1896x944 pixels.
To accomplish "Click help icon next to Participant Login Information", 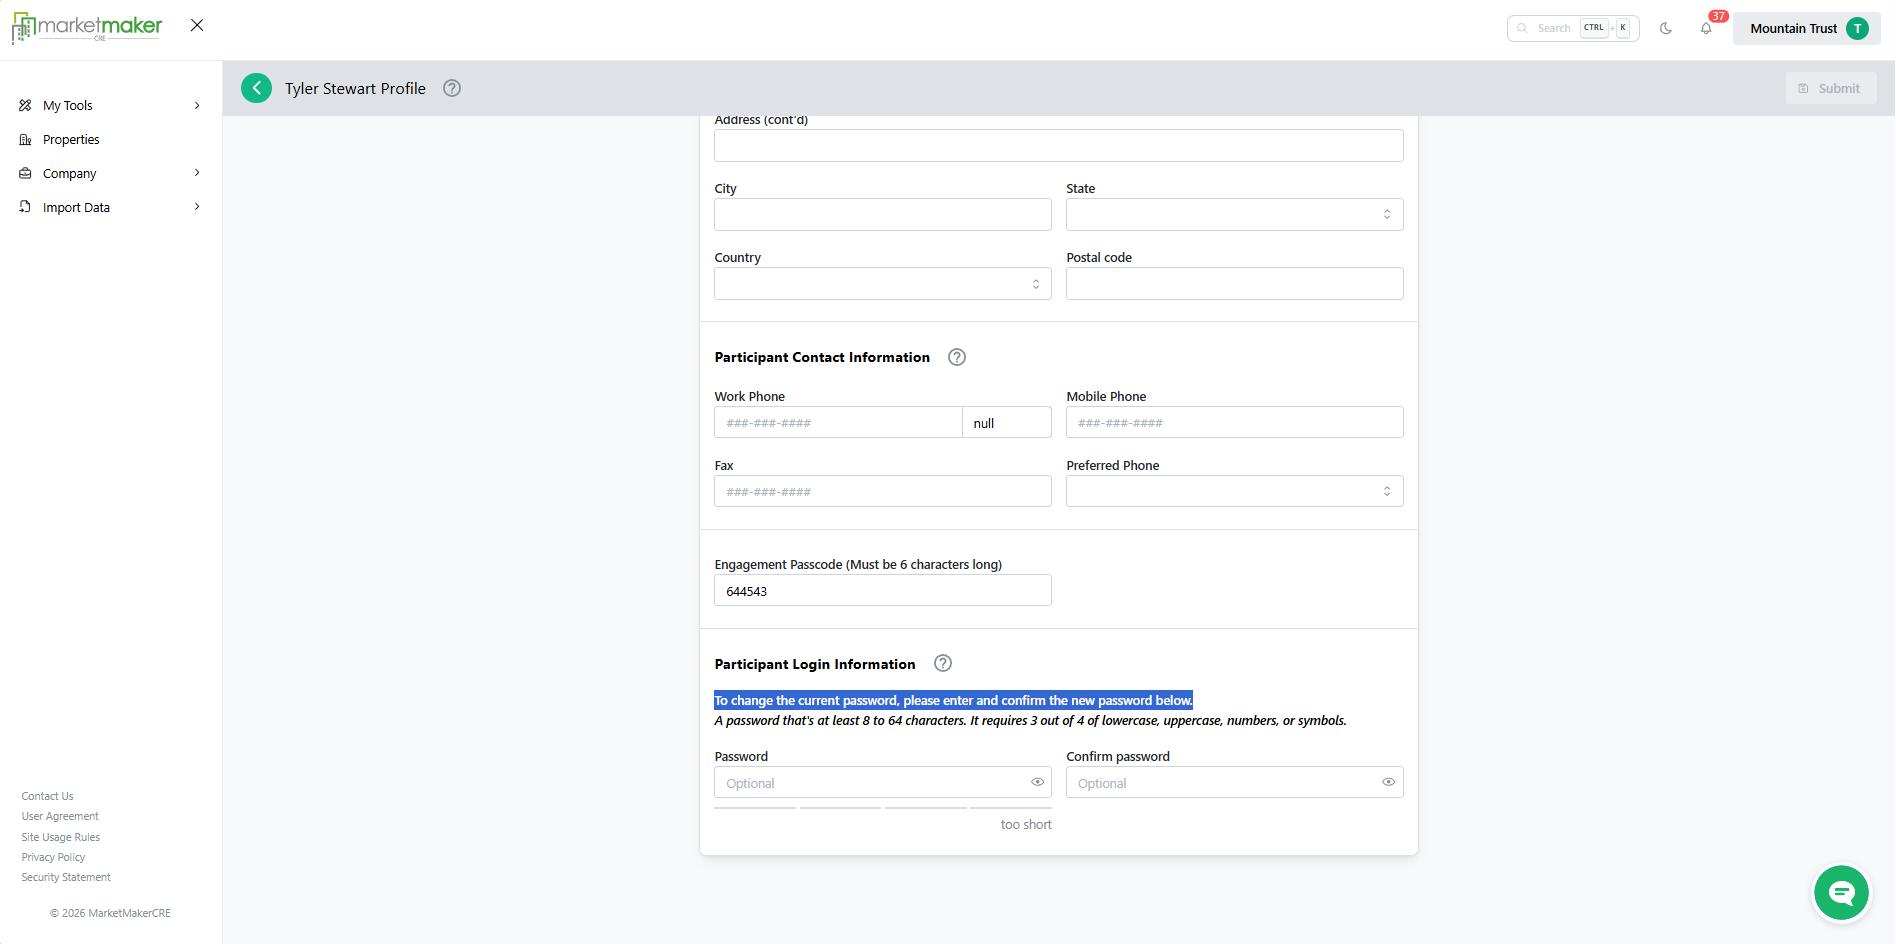I will click(x=943, y=664).
